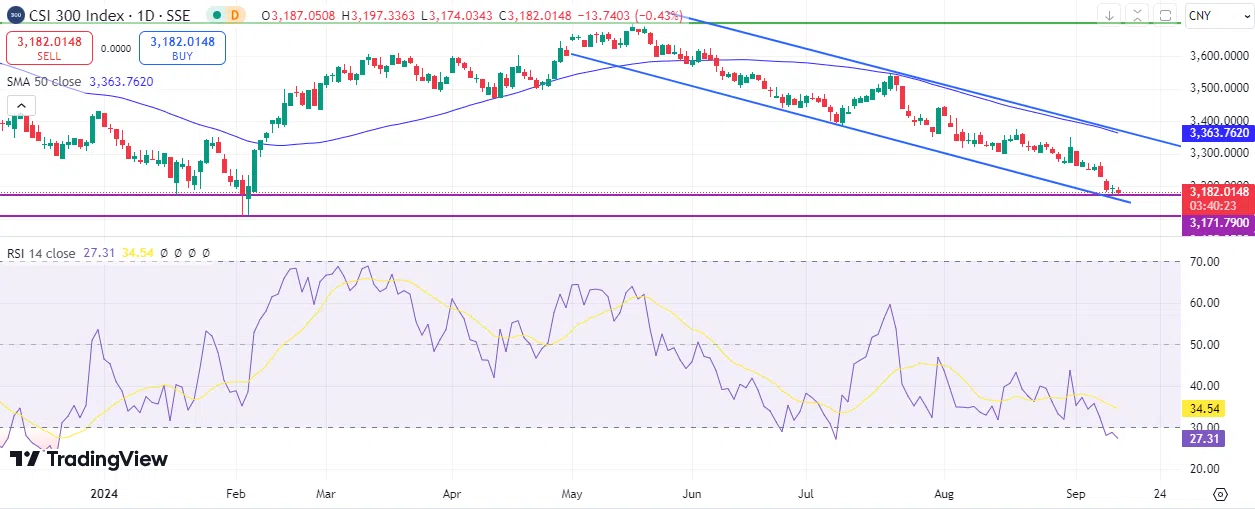Click the yellow 34.54 RSI-MA axis label

tap(1203, 409)
